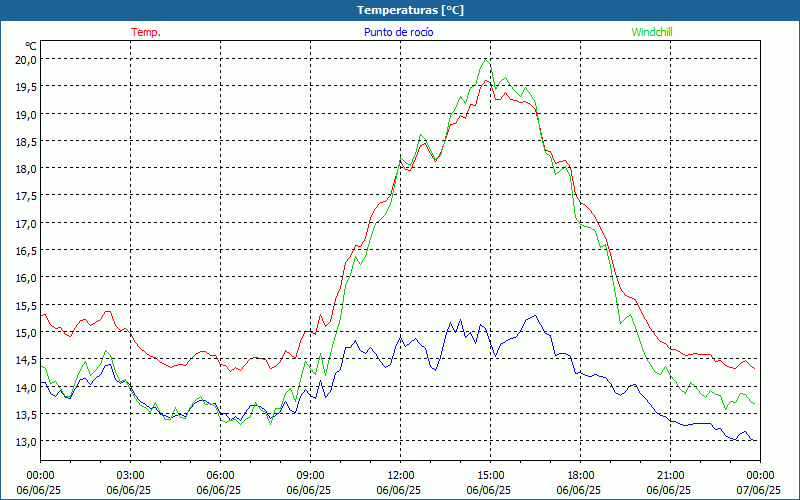
Task: Click the '18:00' time axis label
Action: click(x=581, y=476)
